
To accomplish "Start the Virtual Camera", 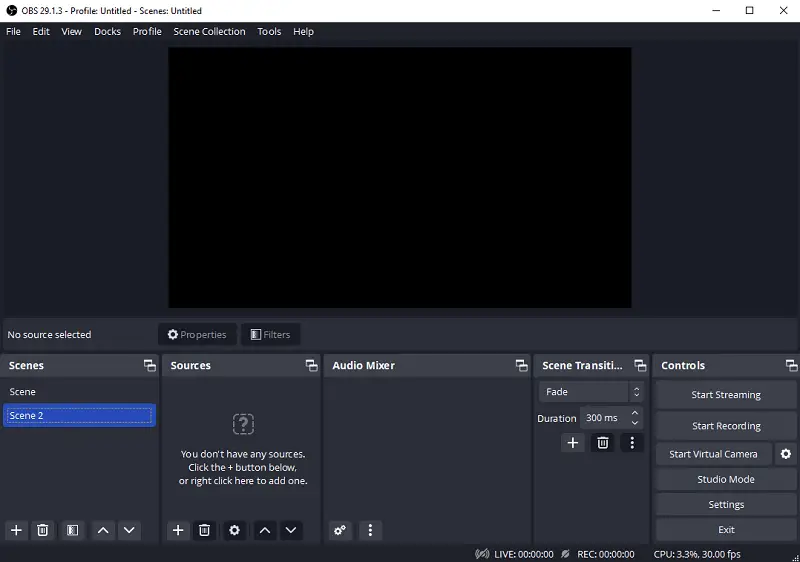I will pyautogui.click(x=713, y=454).
